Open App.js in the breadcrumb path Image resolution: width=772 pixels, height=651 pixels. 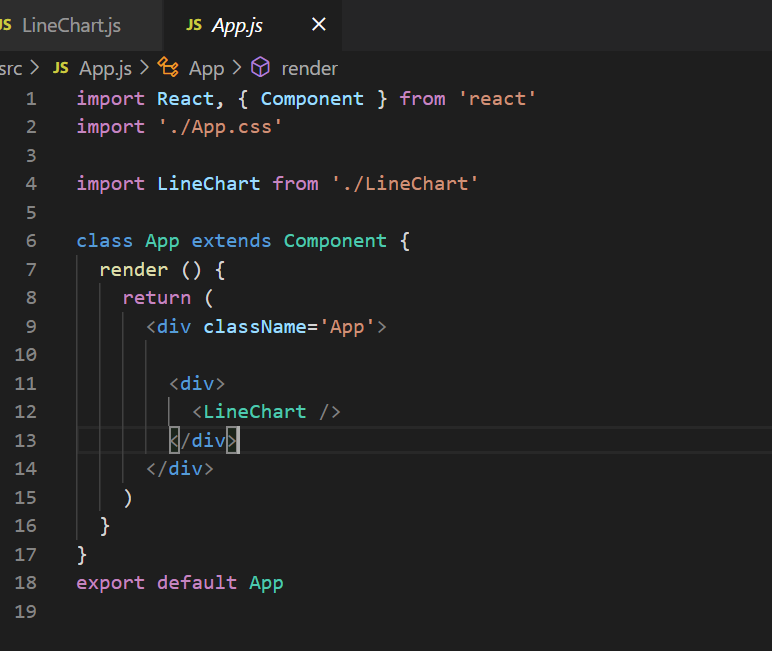(105, 68)
